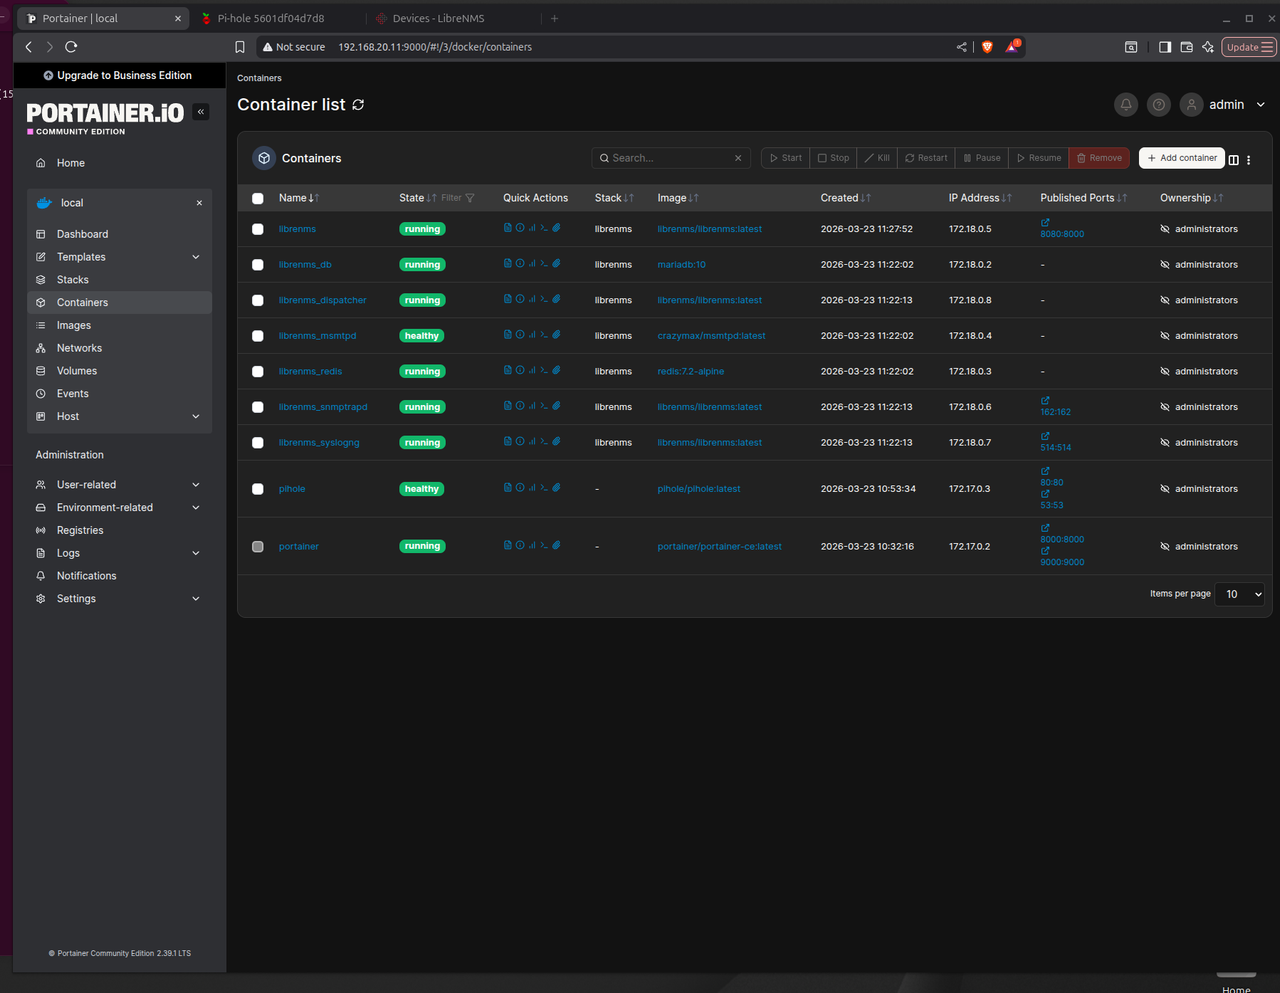Open inspect quick action for librenms_msmtpd row
Image resolution: width=1280 pixels, height=993 pixels.
tap(520, 334)
